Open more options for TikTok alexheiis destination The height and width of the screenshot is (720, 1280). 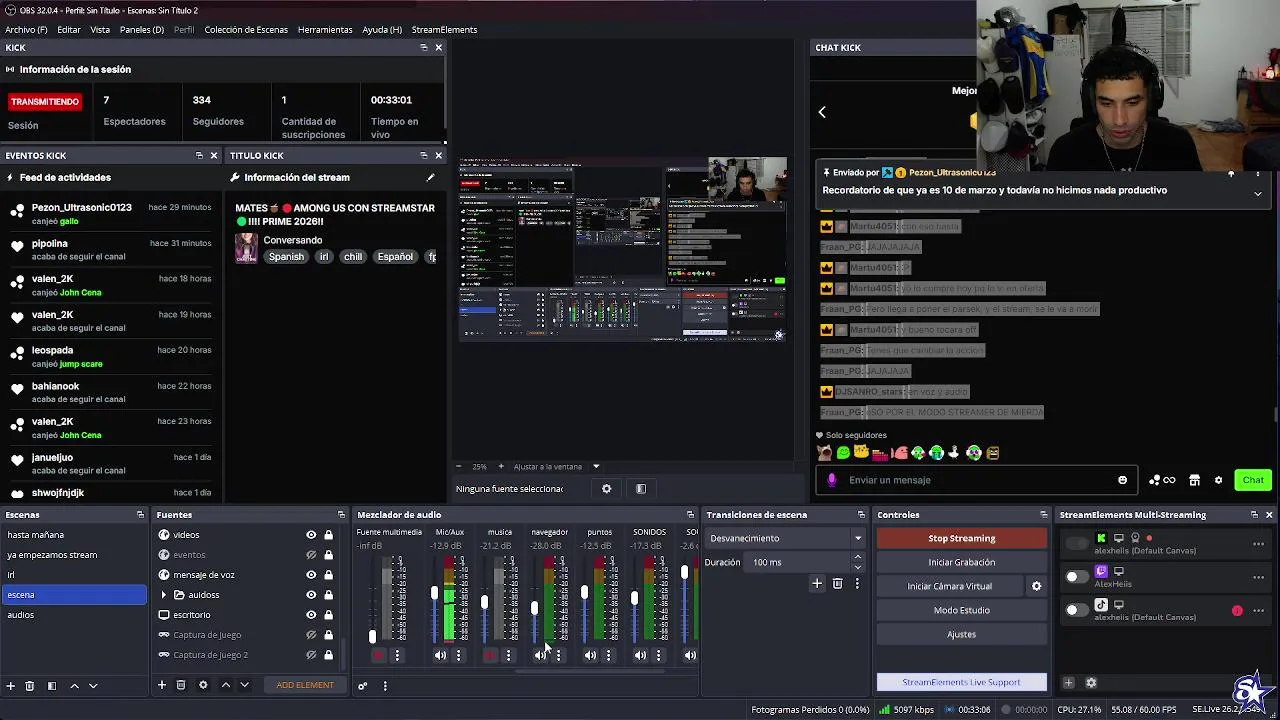(1258, 610)
